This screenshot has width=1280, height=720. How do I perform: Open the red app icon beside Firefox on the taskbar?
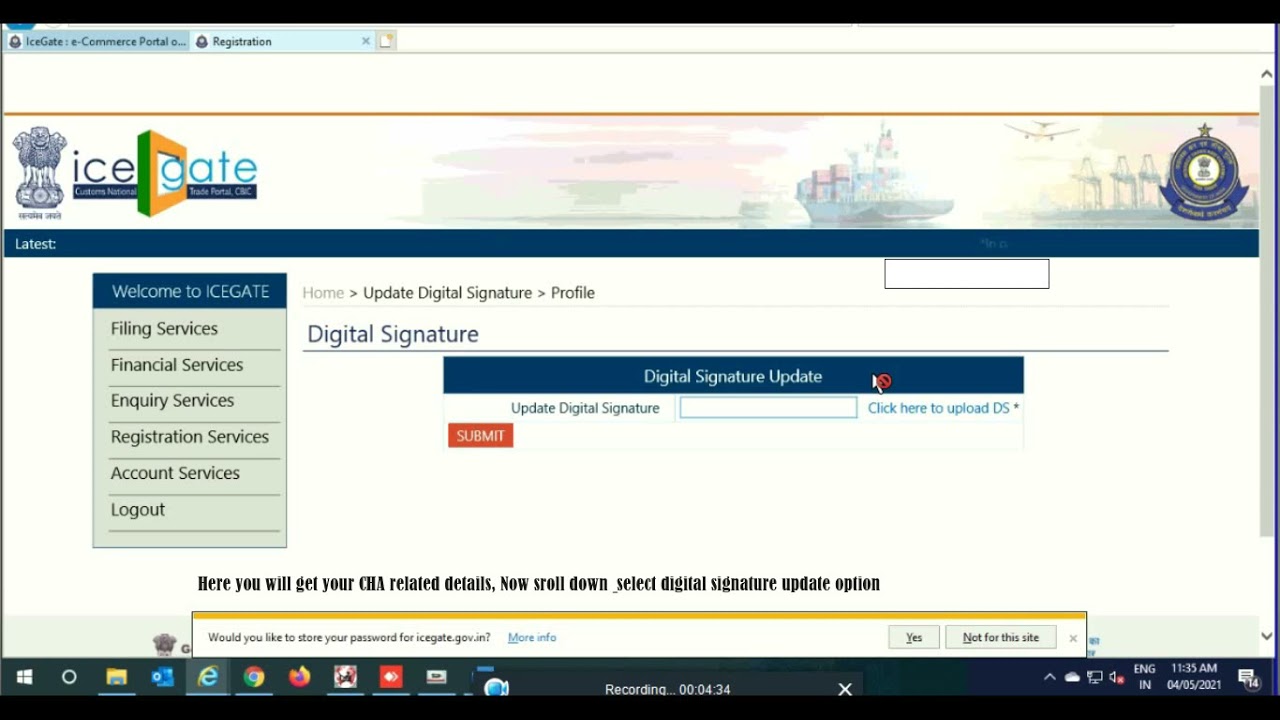tap(345, 677)
